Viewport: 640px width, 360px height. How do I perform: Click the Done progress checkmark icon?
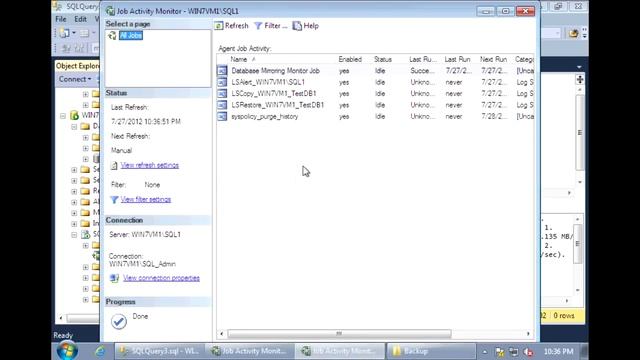pos(119,322)
